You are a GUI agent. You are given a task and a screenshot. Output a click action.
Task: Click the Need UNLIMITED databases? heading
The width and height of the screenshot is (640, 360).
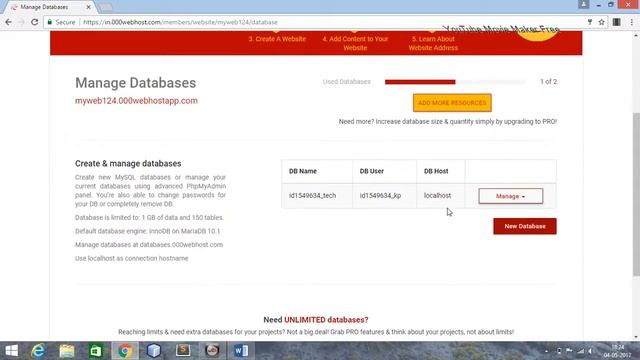[x=316, y=320]
